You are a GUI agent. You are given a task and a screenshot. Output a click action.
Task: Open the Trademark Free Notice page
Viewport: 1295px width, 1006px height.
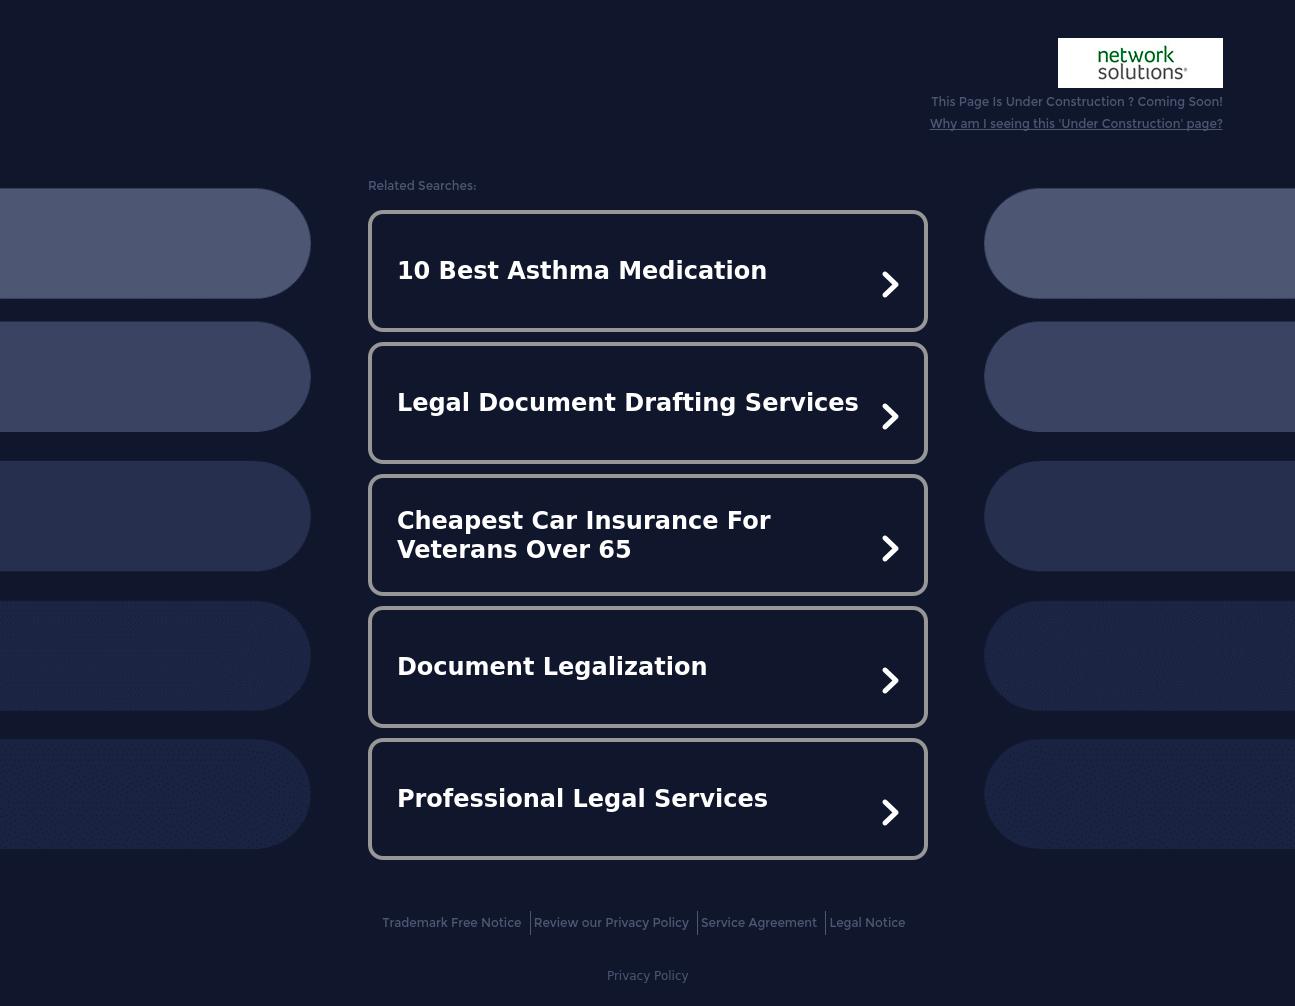pyautogui.click(x=451, y=922)
